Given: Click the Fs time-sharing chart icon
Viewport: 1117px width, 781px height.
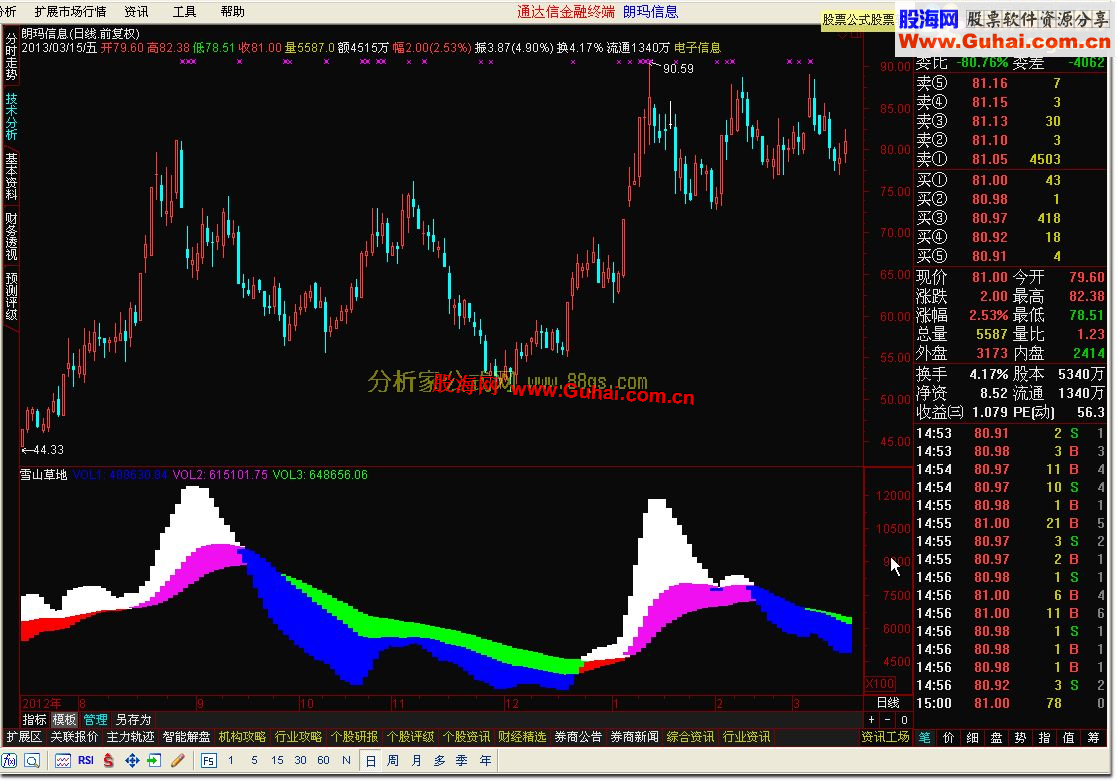Looking at the screenshot, I should click(209, 760).
